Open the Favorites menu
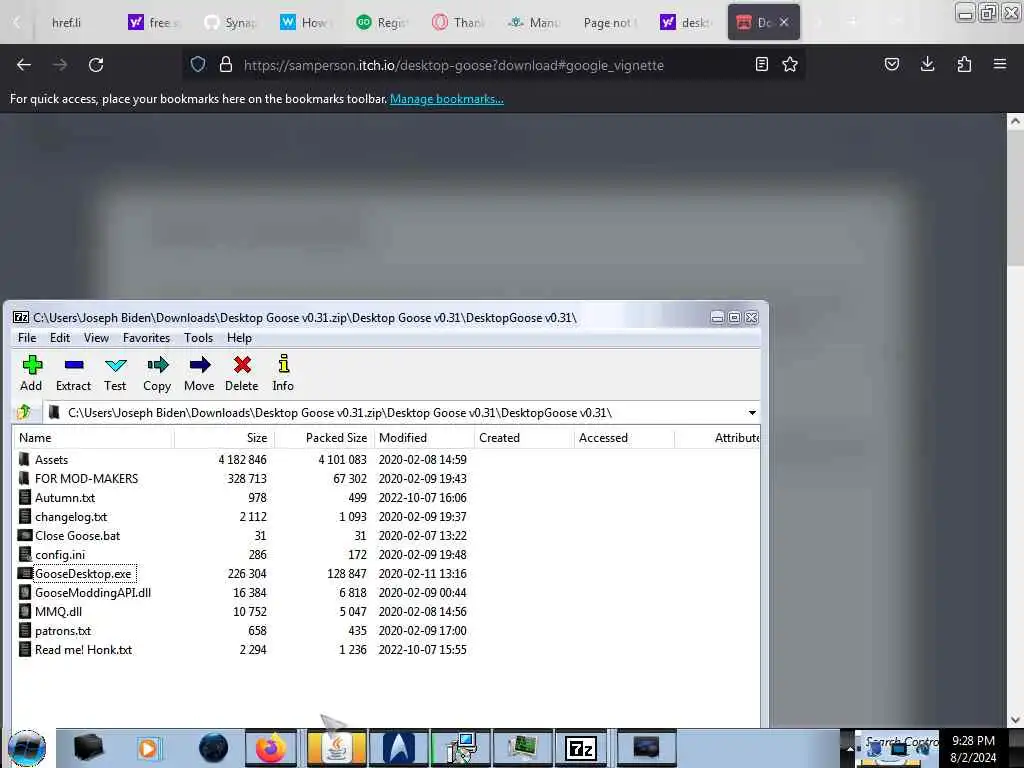Image resolution: width=1024 pixels, height=768 pixels. coord(146,338)
